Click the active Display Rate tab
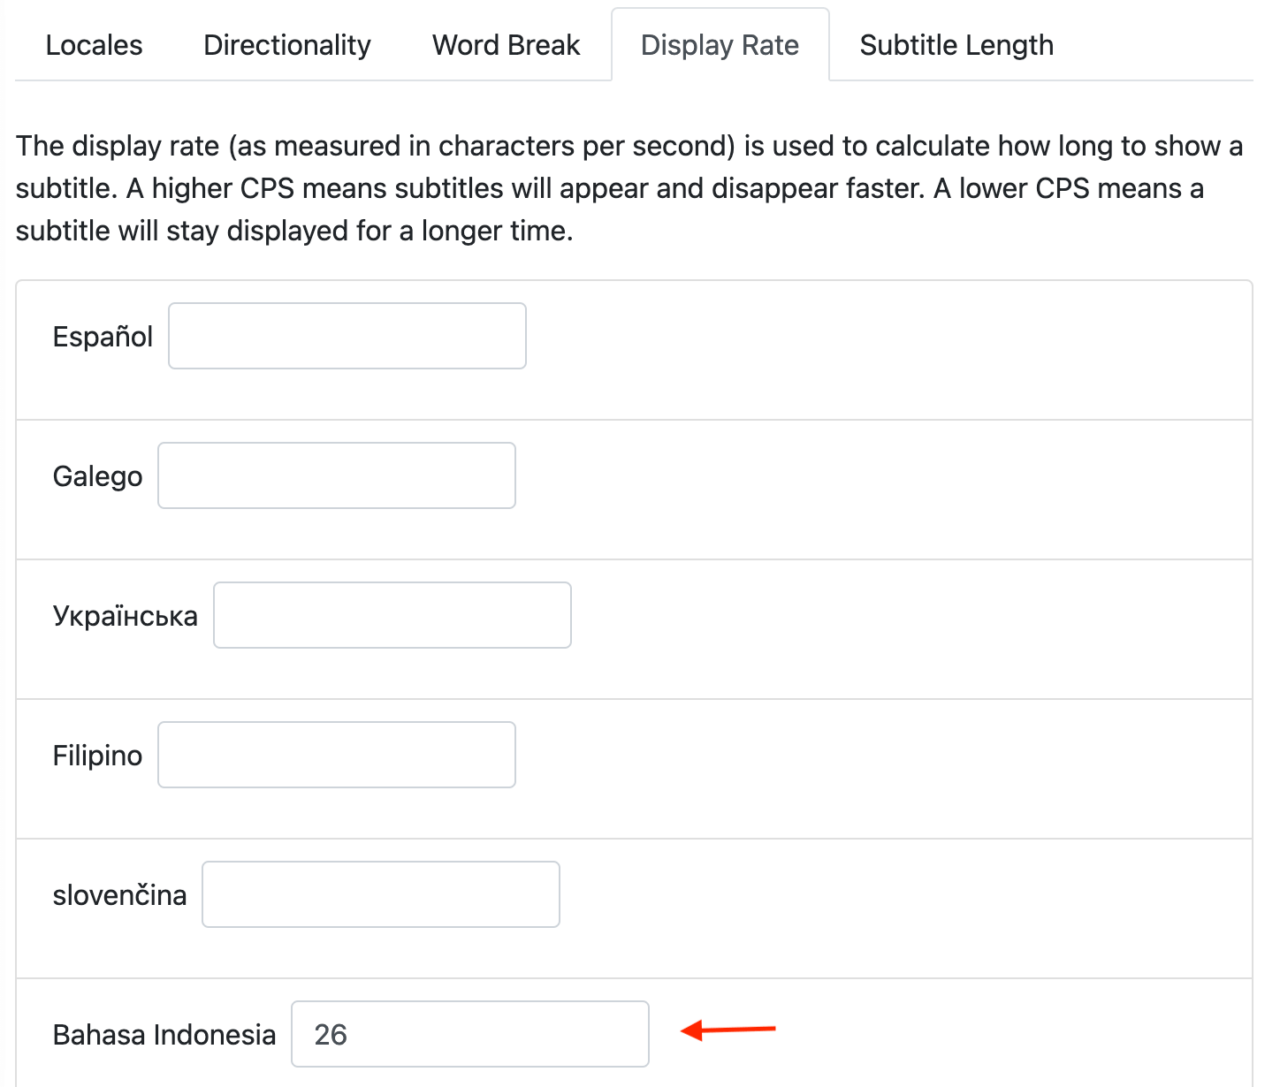The width and height of the screenshot is (1280, 1087). point(719,45)
